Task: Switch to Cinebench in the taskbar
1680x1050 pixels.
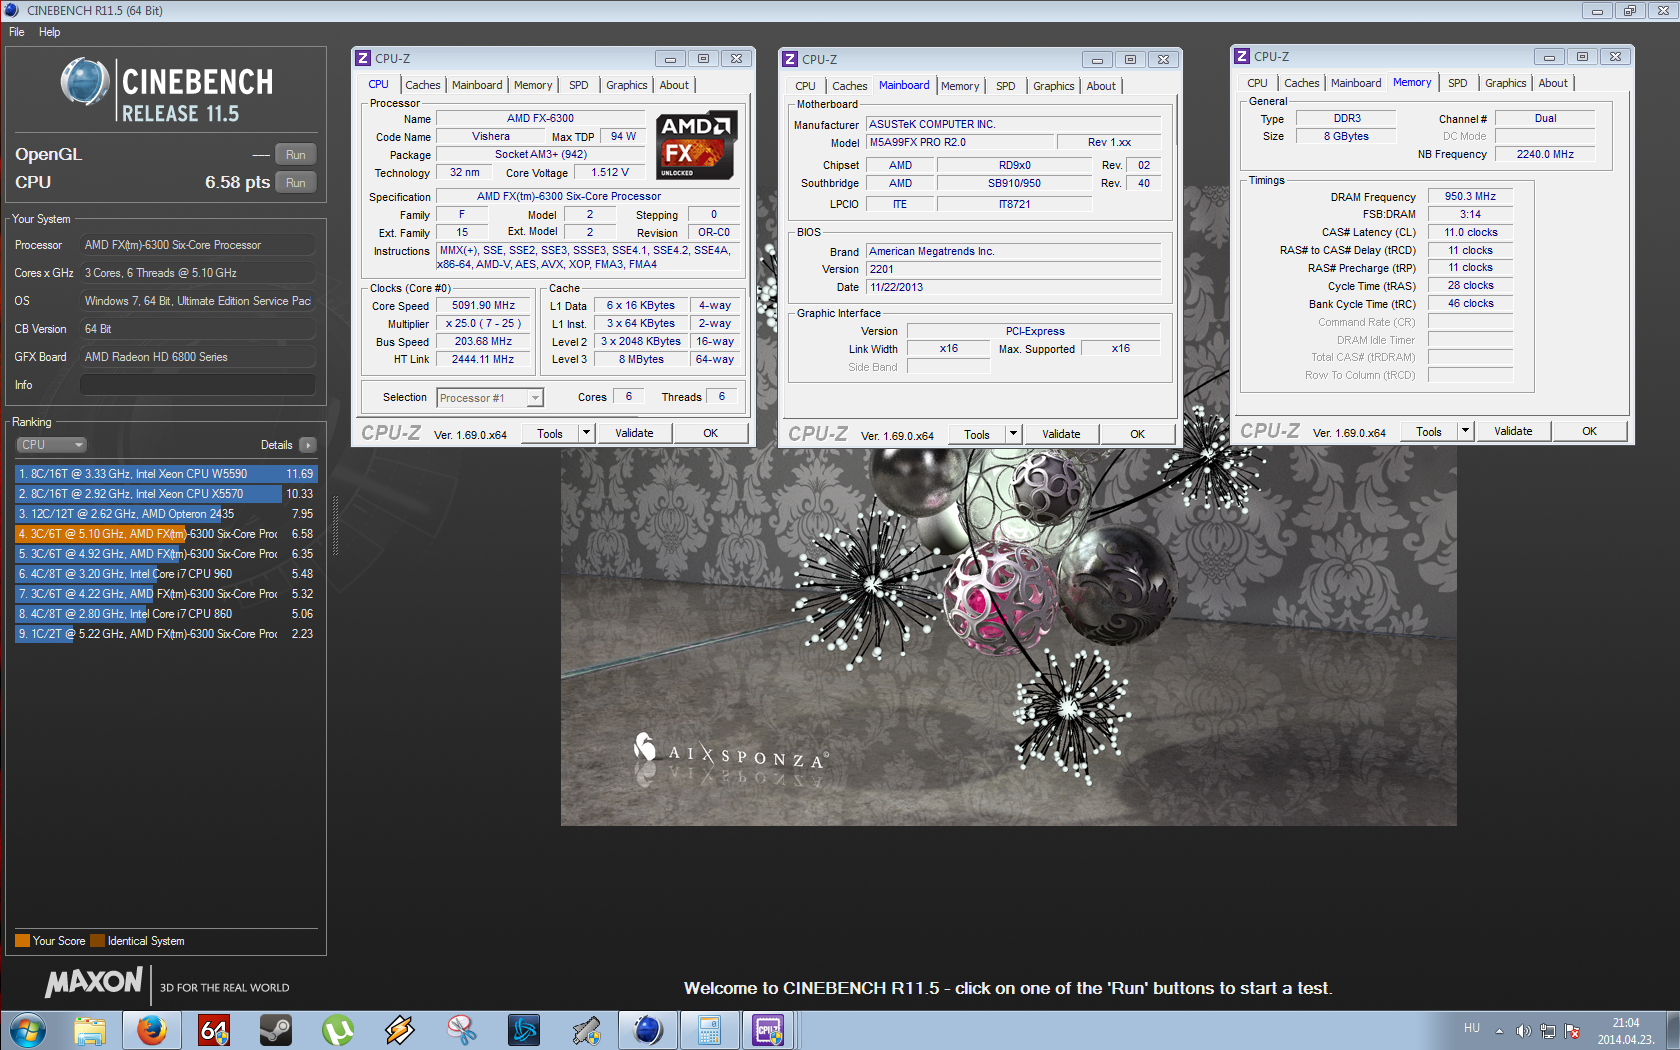Action: click(648, 1030)
